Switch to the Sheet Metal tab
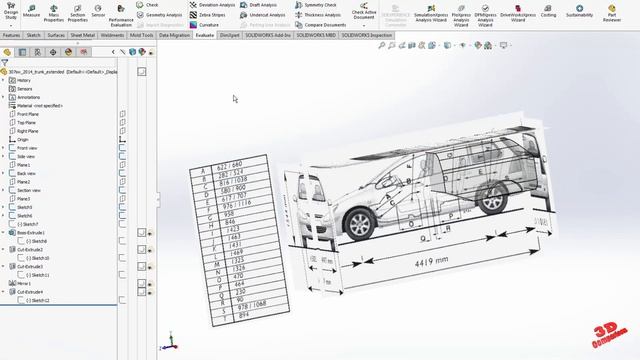 pyautogui.click(x=82, y=36)
